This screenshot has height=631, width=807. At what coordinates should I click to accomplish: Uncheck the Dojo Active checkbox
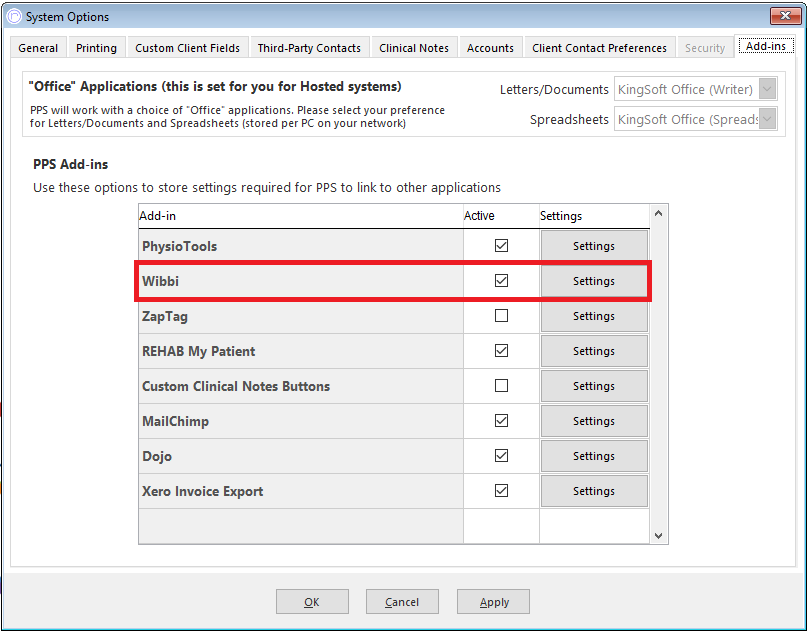tap(501, 455)
